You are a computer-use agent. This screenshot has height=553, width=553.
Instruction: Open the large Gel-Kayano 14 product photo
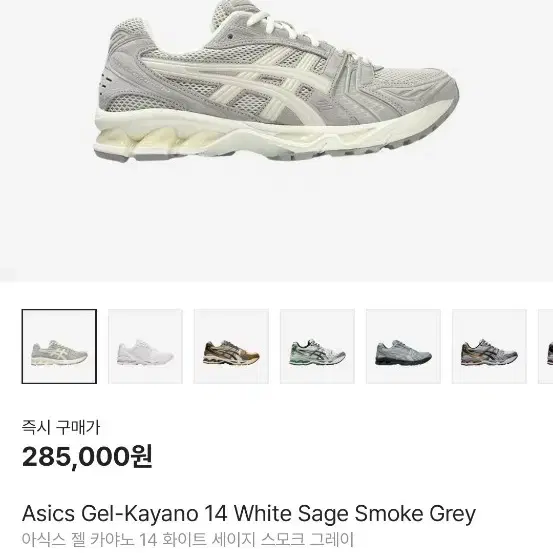(x=276, y=141)
